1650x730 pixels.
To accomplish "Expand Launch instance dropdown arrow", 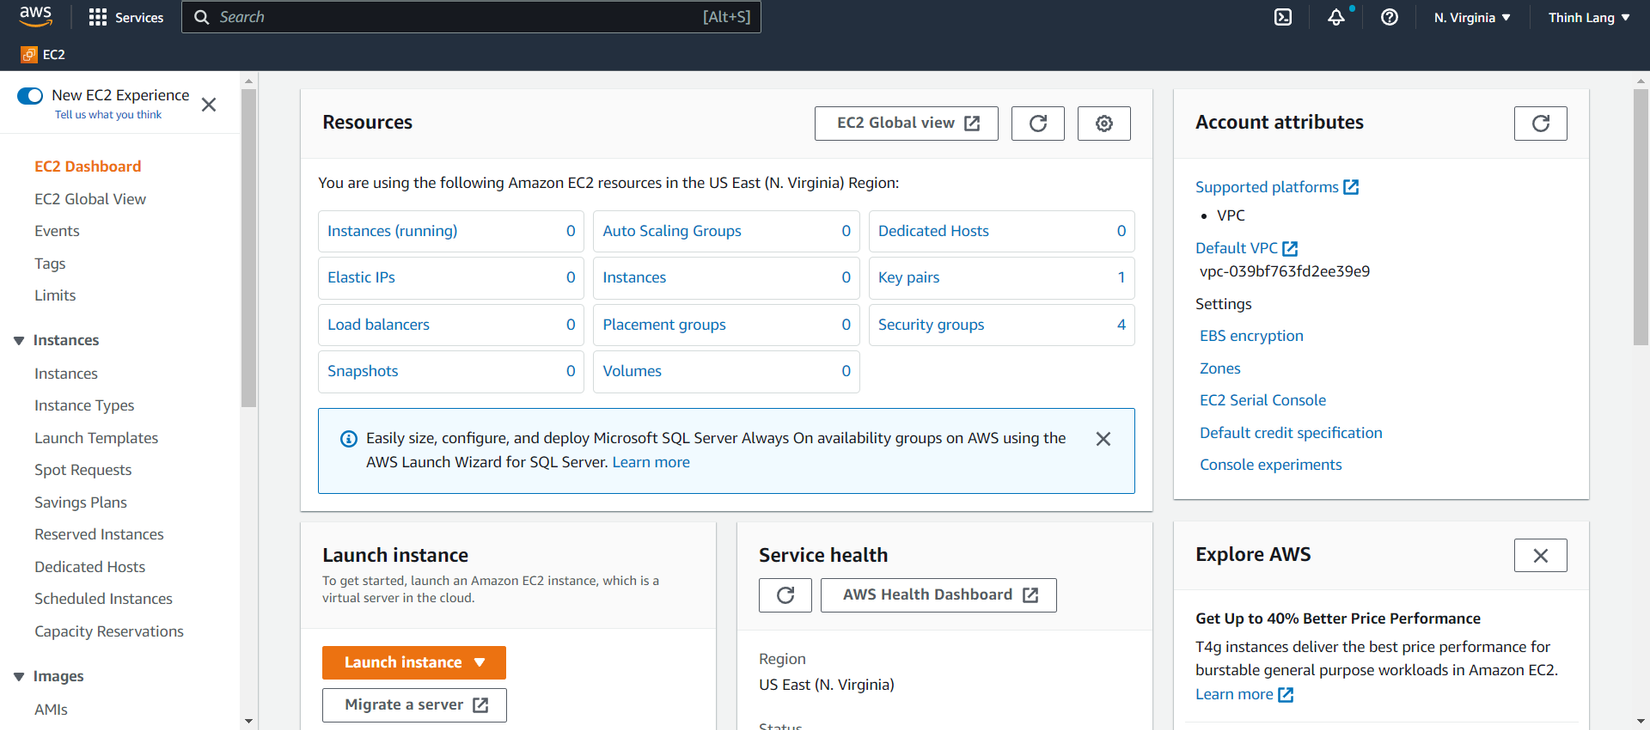I will pyautogui.click(x=480, y=662).
